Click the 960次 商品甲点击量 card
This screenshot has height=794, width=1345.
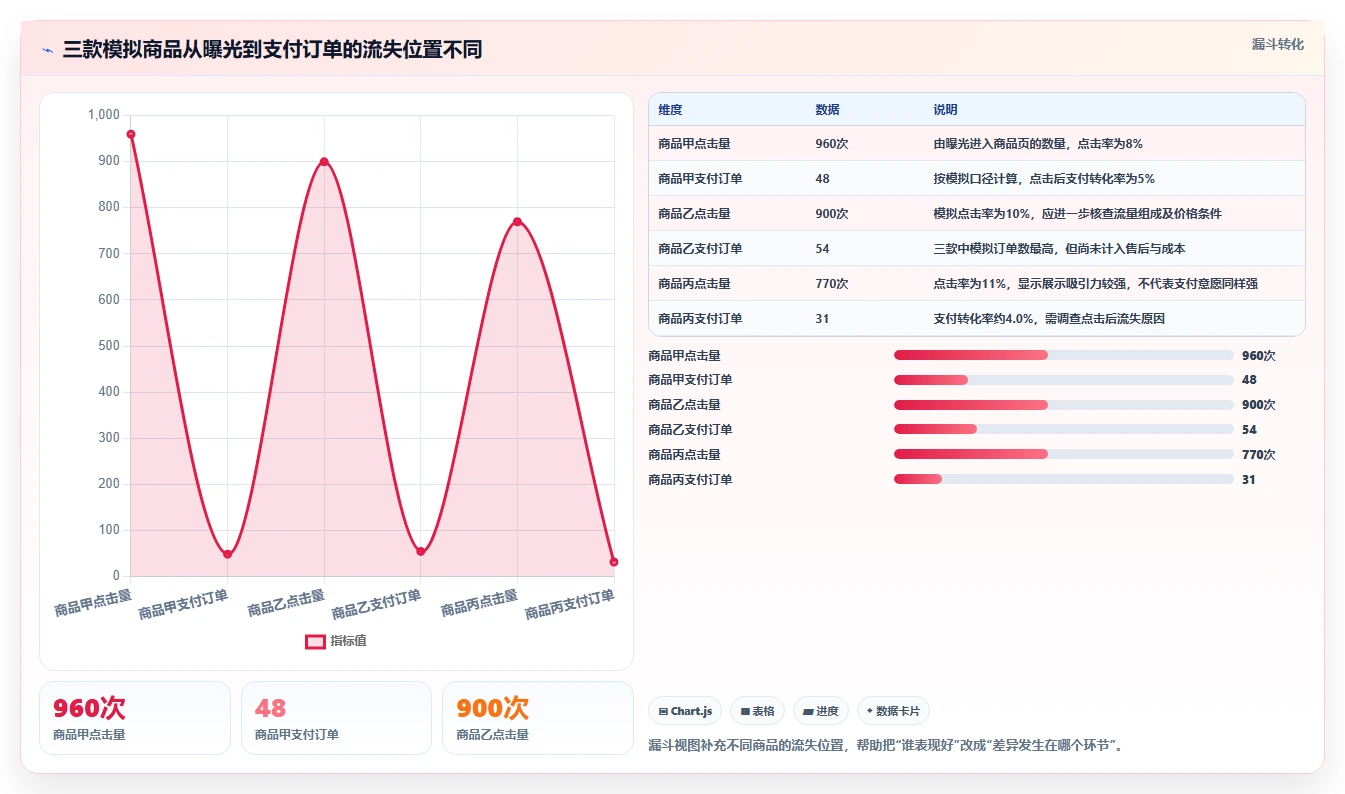pyautogui.click(x=135, y=718)
